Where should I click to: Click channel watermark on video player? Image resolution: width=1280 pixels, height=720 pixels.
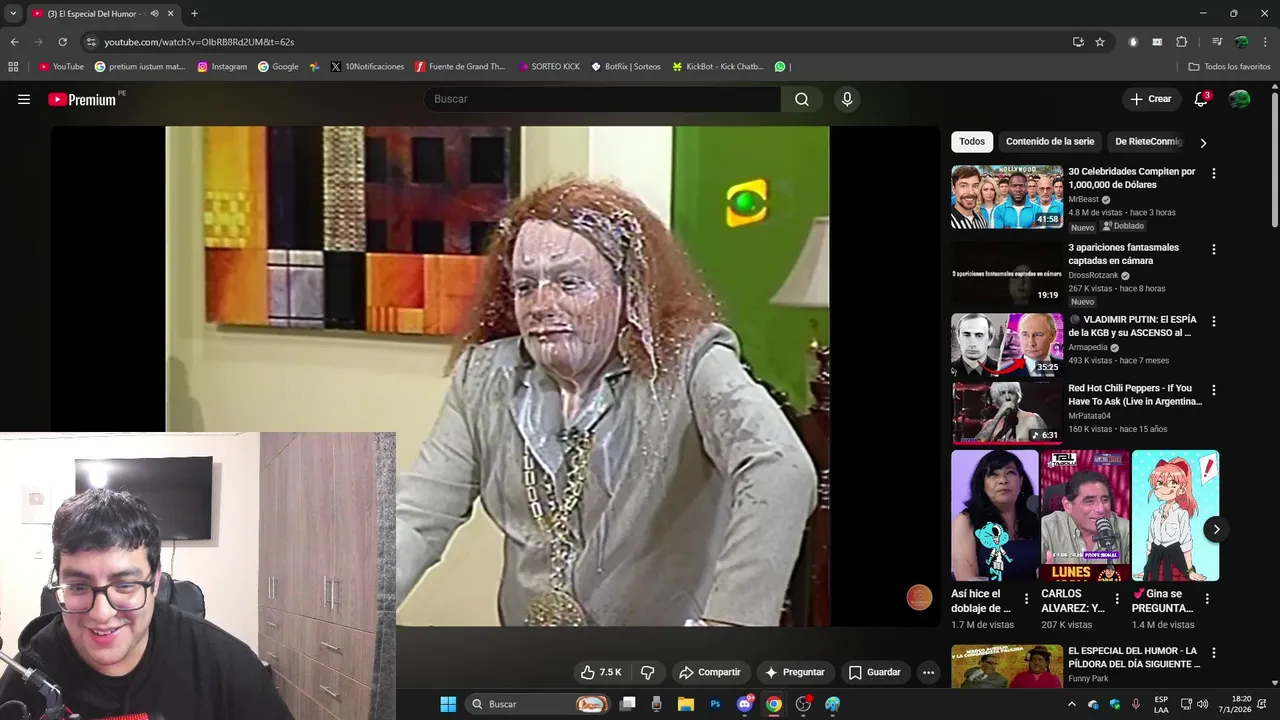point(919,598)
